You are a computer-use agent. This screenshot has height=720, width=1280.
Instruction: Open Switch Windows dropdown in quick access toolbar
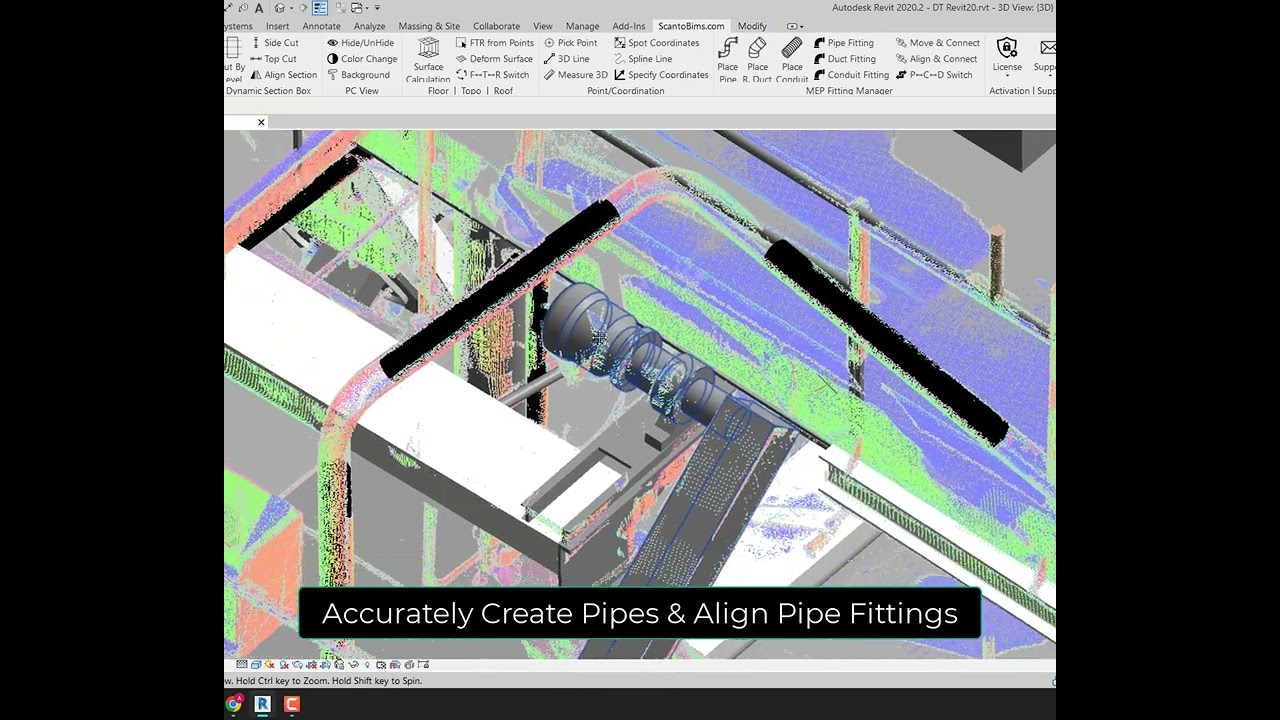tap(367, 8)
